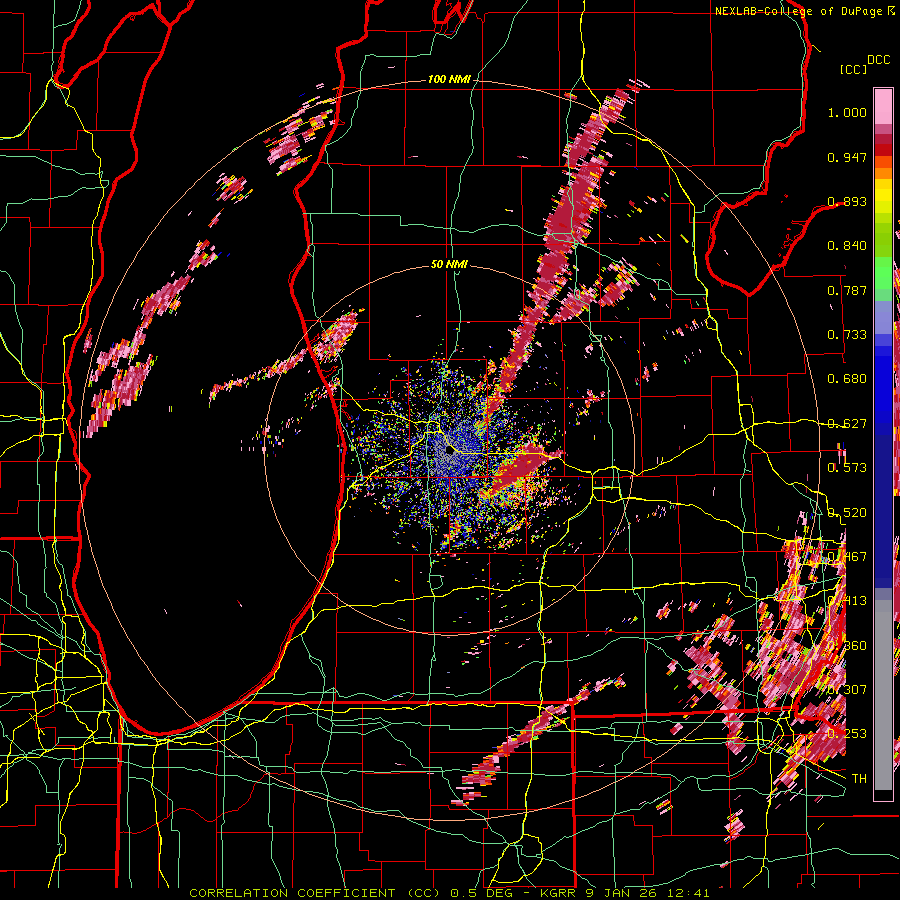Select the 0.680 color scale value
The height and width of the screenshot is (900, 900).
click(847, 379)
